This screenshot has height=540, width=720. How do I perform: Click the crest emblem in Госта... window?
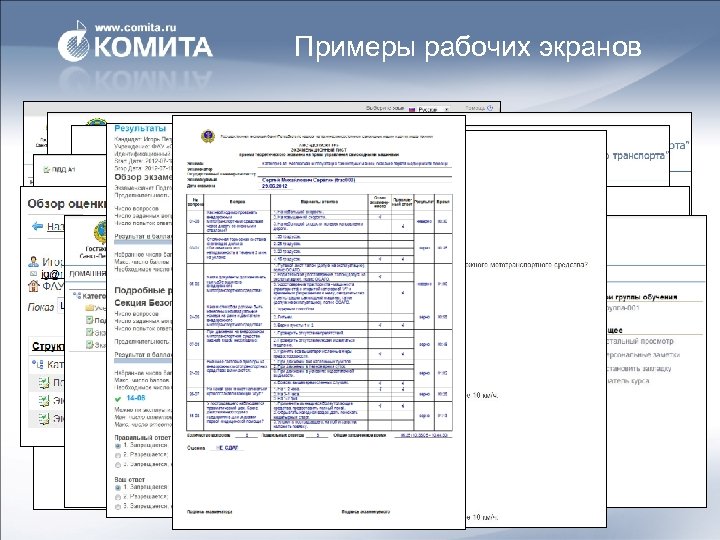pos(100,232)
